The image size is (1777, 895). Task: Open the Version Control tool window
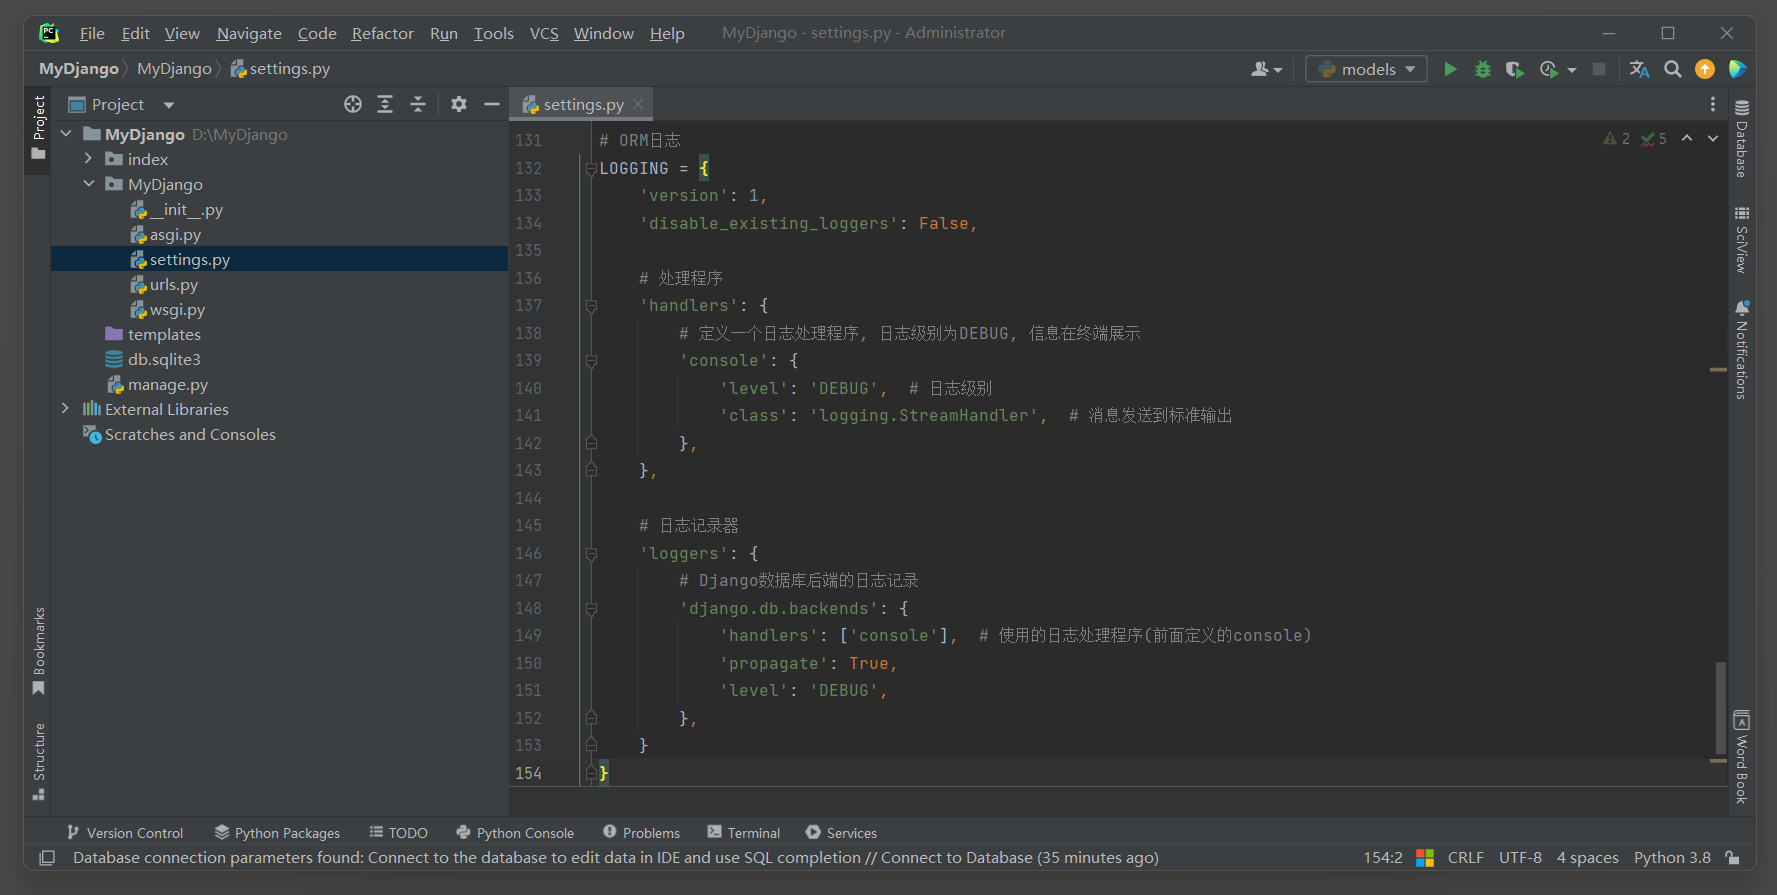click(x=125, y=833)
